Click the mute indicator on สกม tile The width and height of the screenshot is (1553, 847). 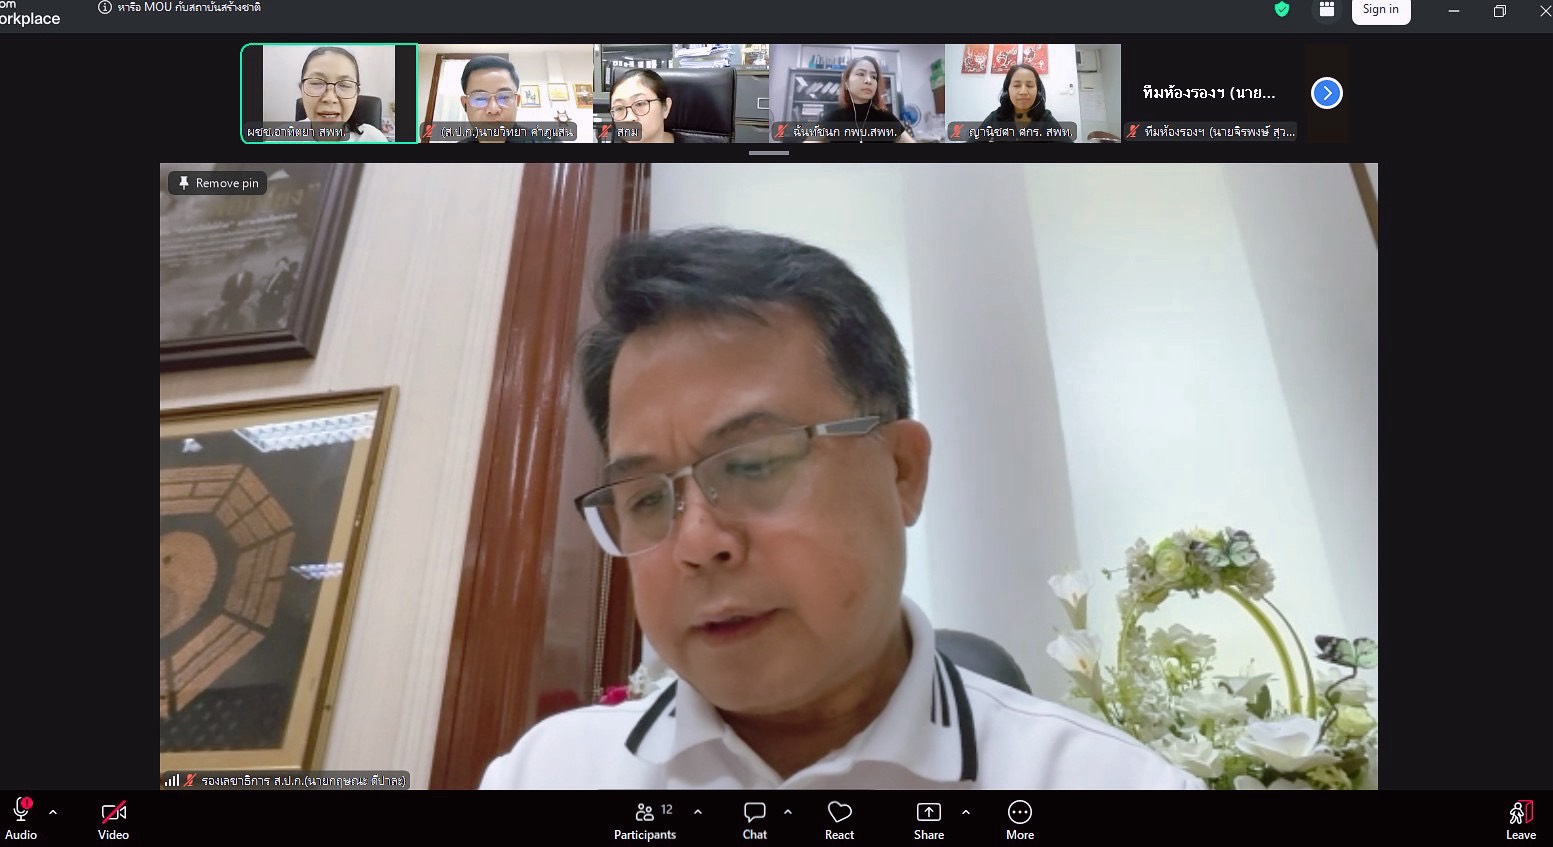point(607,131)
